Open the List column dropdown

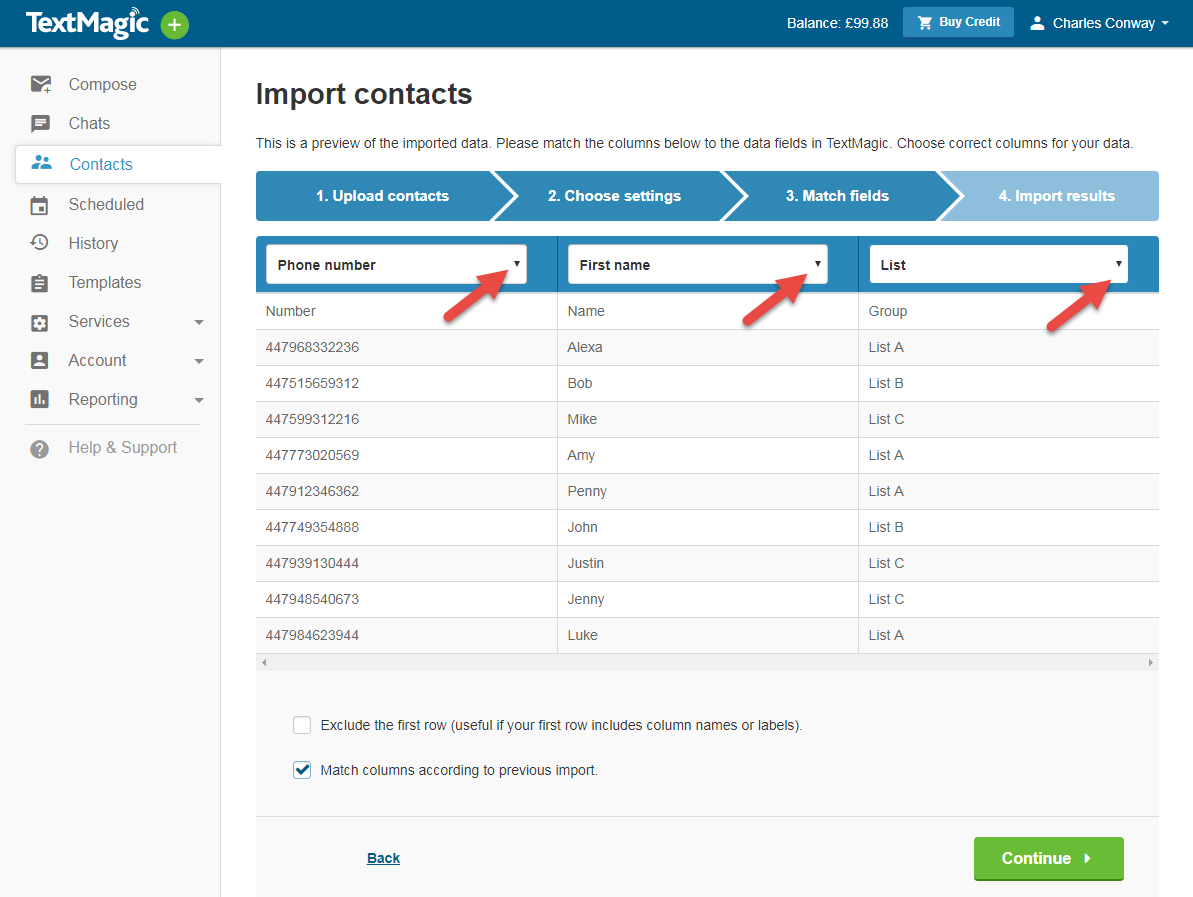[999, 265]
